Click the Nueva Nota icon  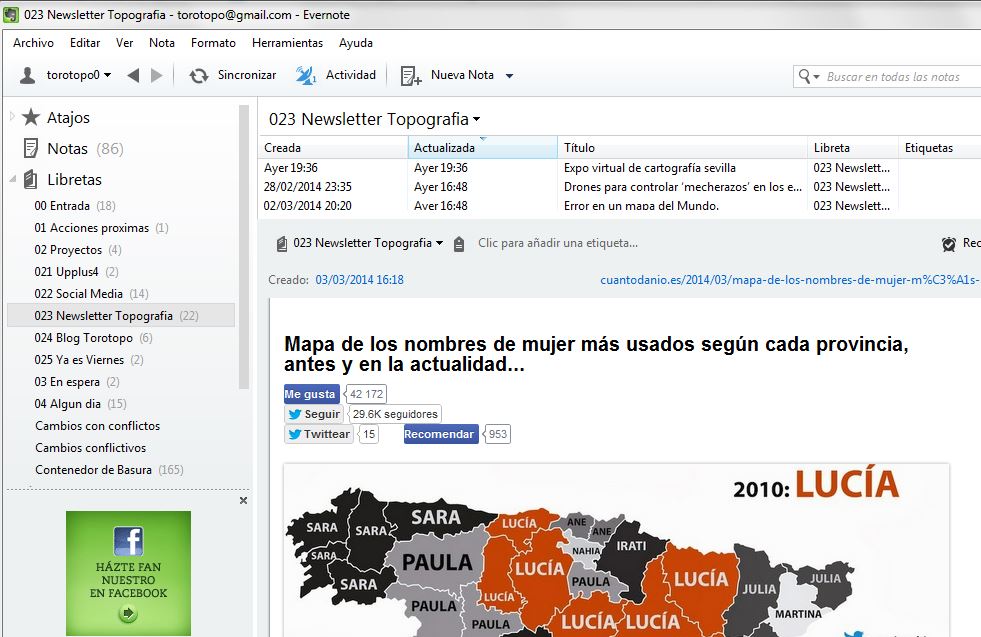[410, 76]
